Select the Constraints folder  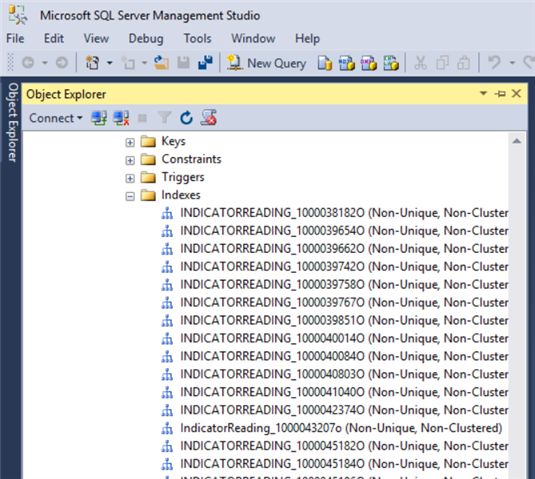point(191,159)
